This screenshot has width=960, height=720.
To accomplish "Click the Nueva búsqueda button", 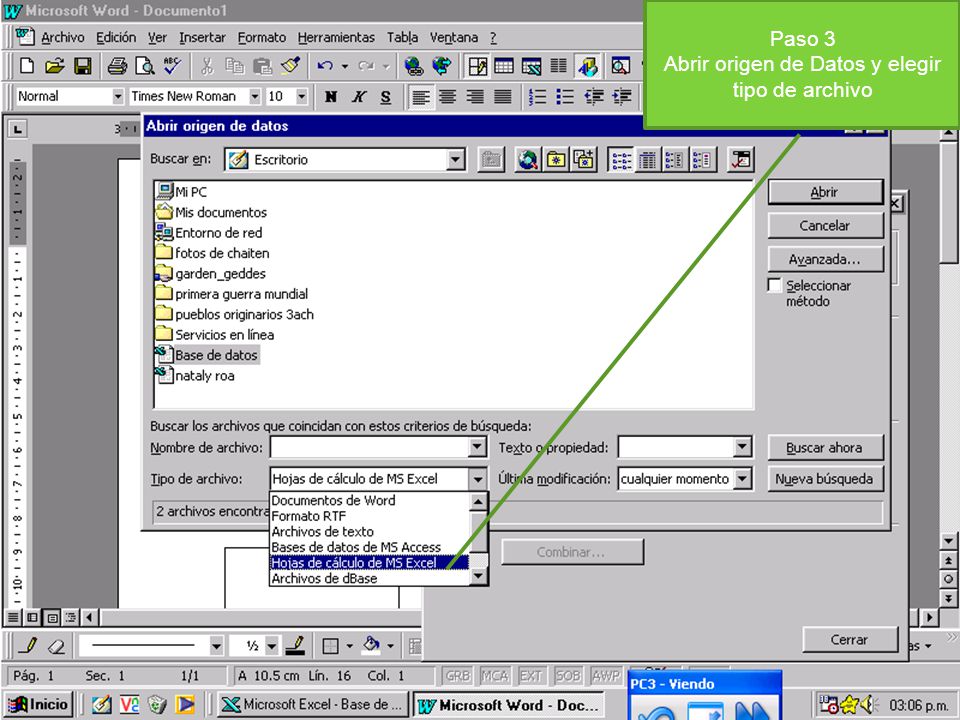I will click(x=825, y=479).
